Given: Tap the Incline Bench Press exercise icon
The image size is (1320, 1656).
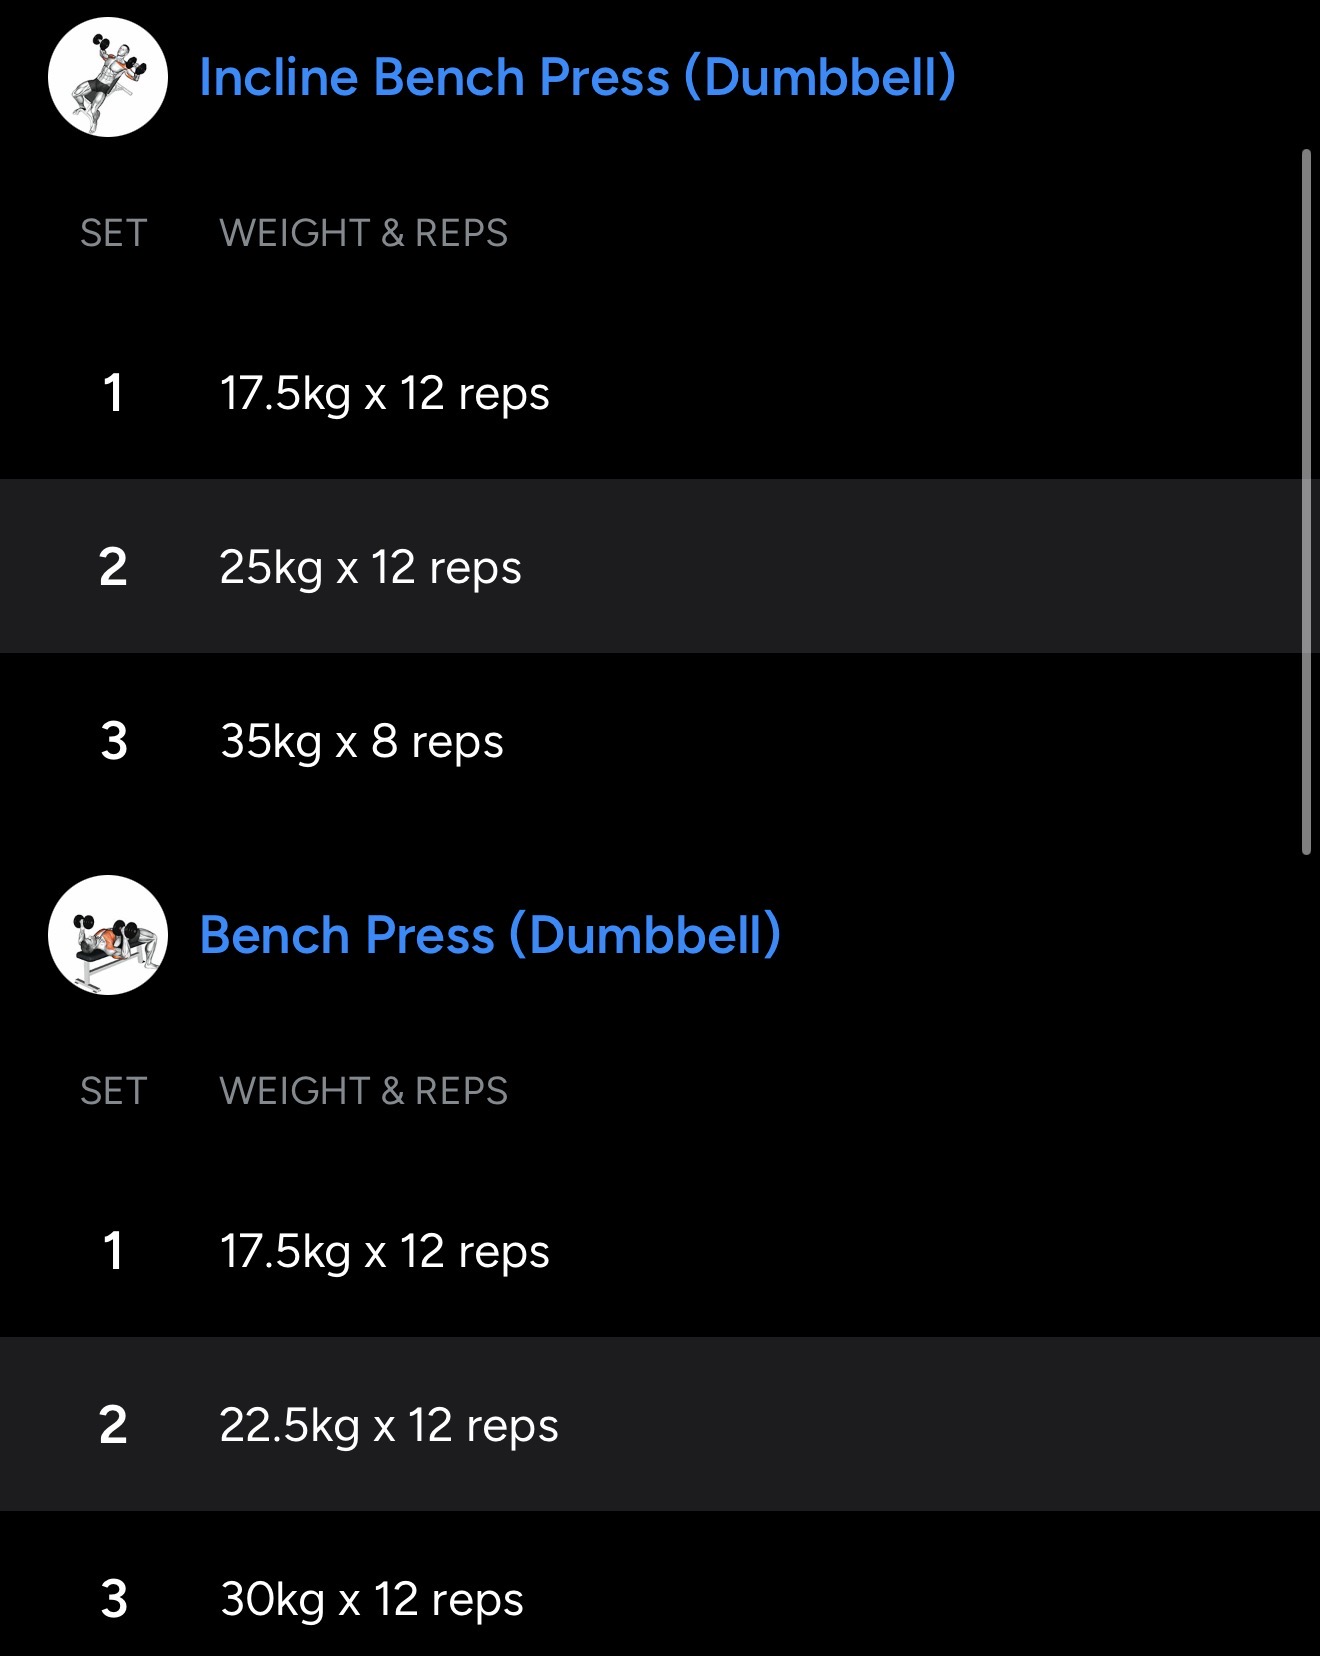Looking at the screenshot, I should pos(108,77).
